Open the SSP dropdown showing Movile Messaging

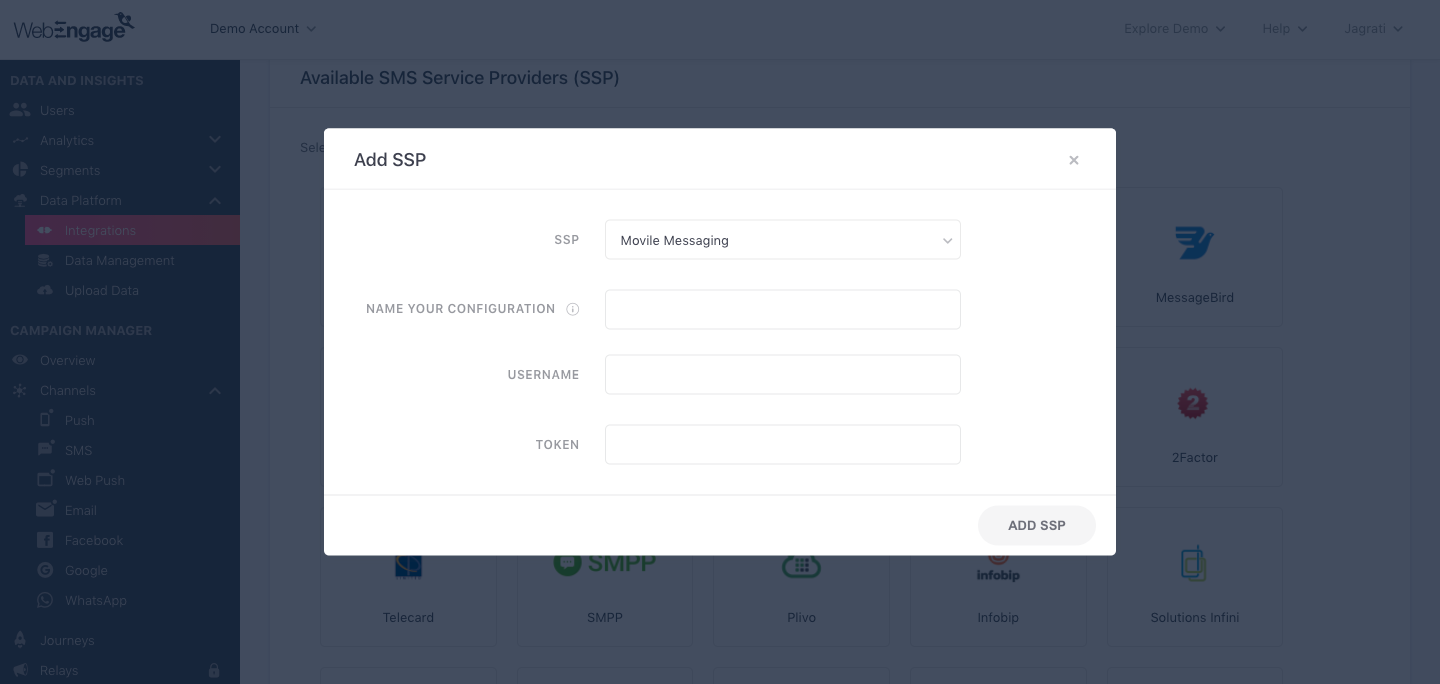783,240
